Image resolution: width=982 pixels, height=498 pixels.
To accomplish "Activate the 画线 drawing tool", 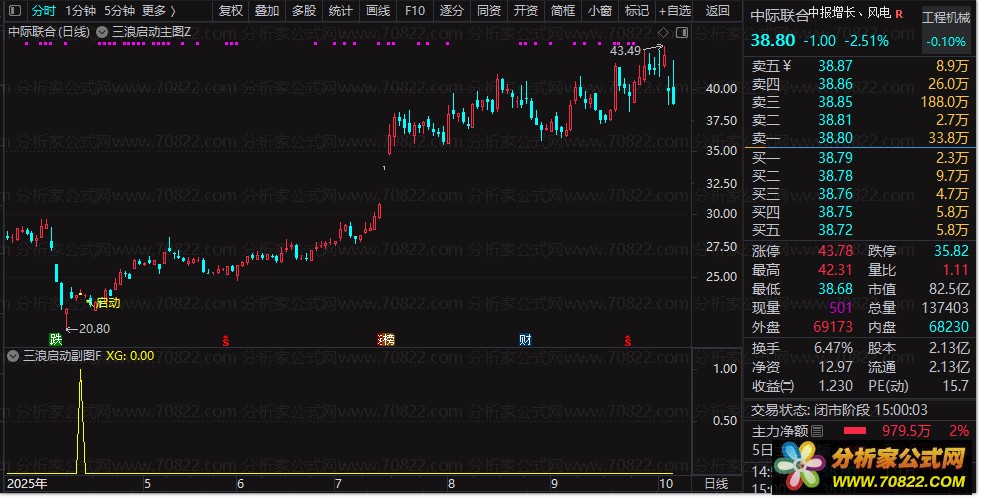I will 378,11.
